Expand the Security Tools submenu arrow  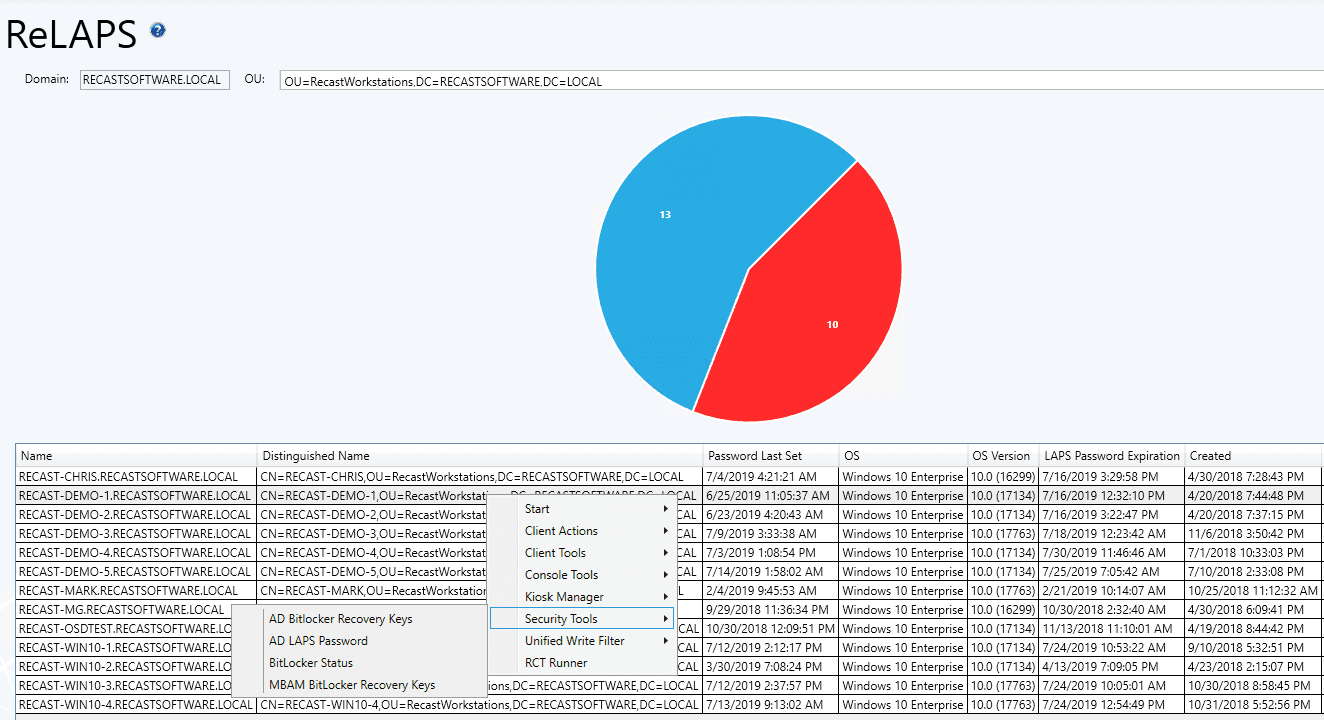point(666,619)
